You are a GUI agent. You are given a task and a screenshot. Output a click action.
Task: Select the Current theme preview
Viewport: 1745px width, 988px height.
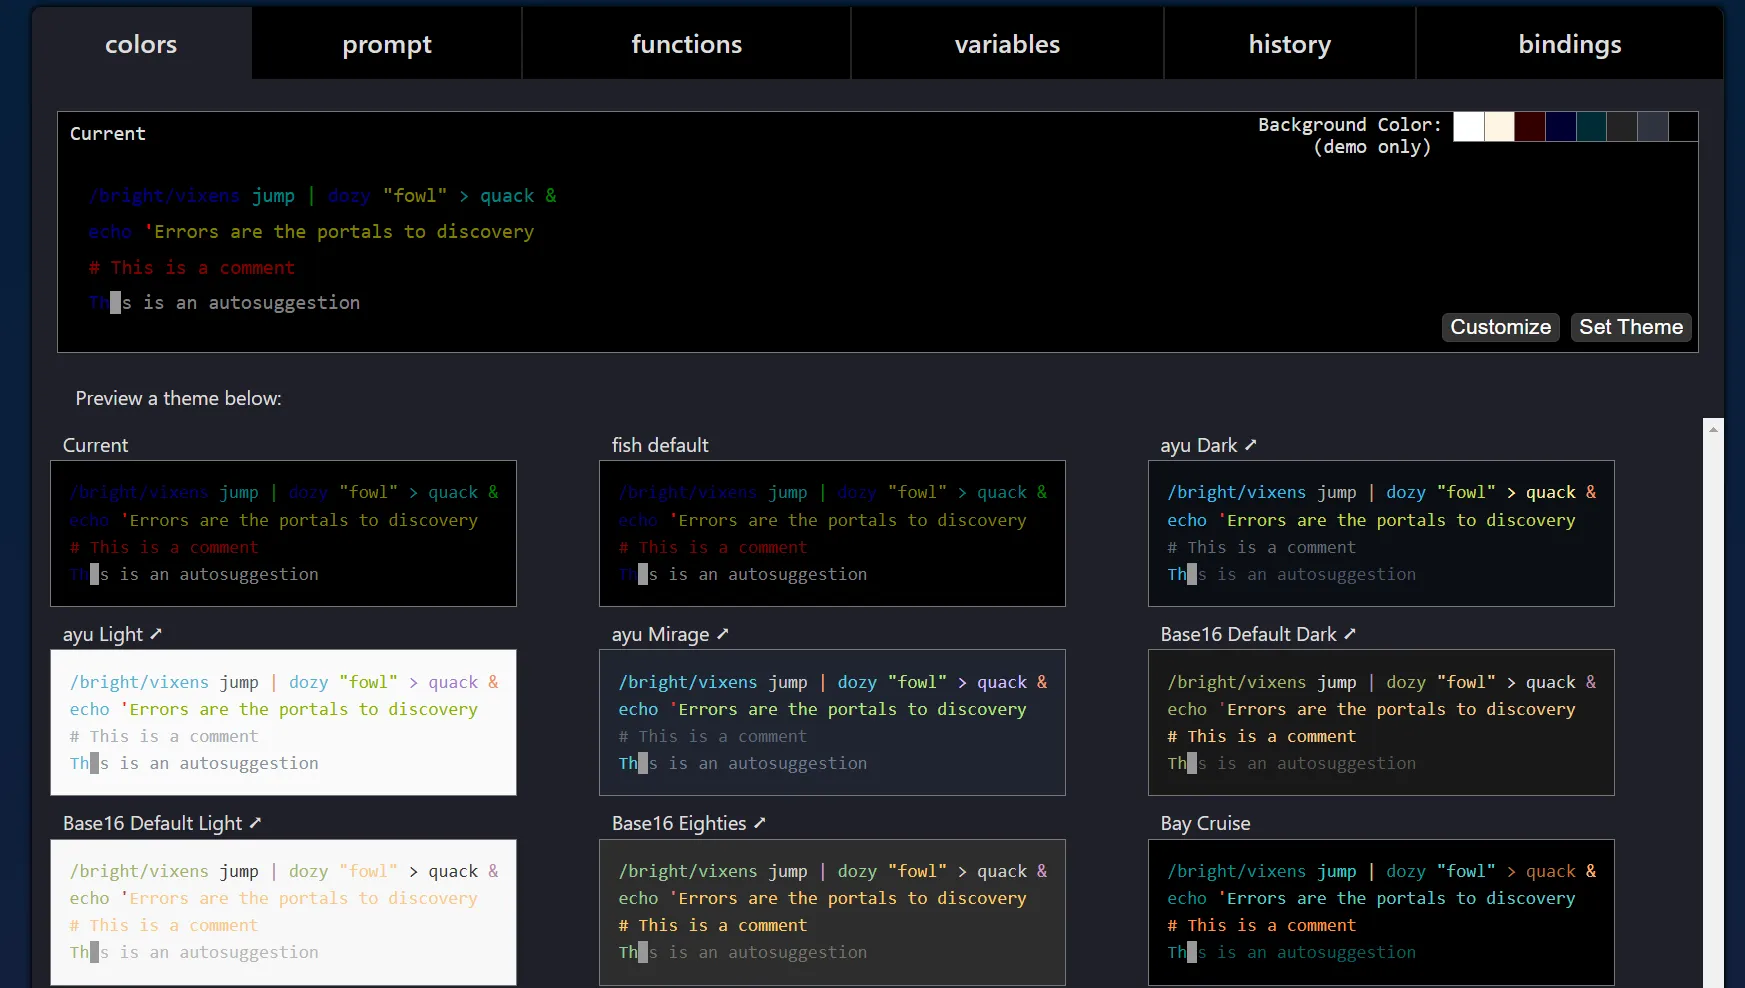click(x=283, y=533)
